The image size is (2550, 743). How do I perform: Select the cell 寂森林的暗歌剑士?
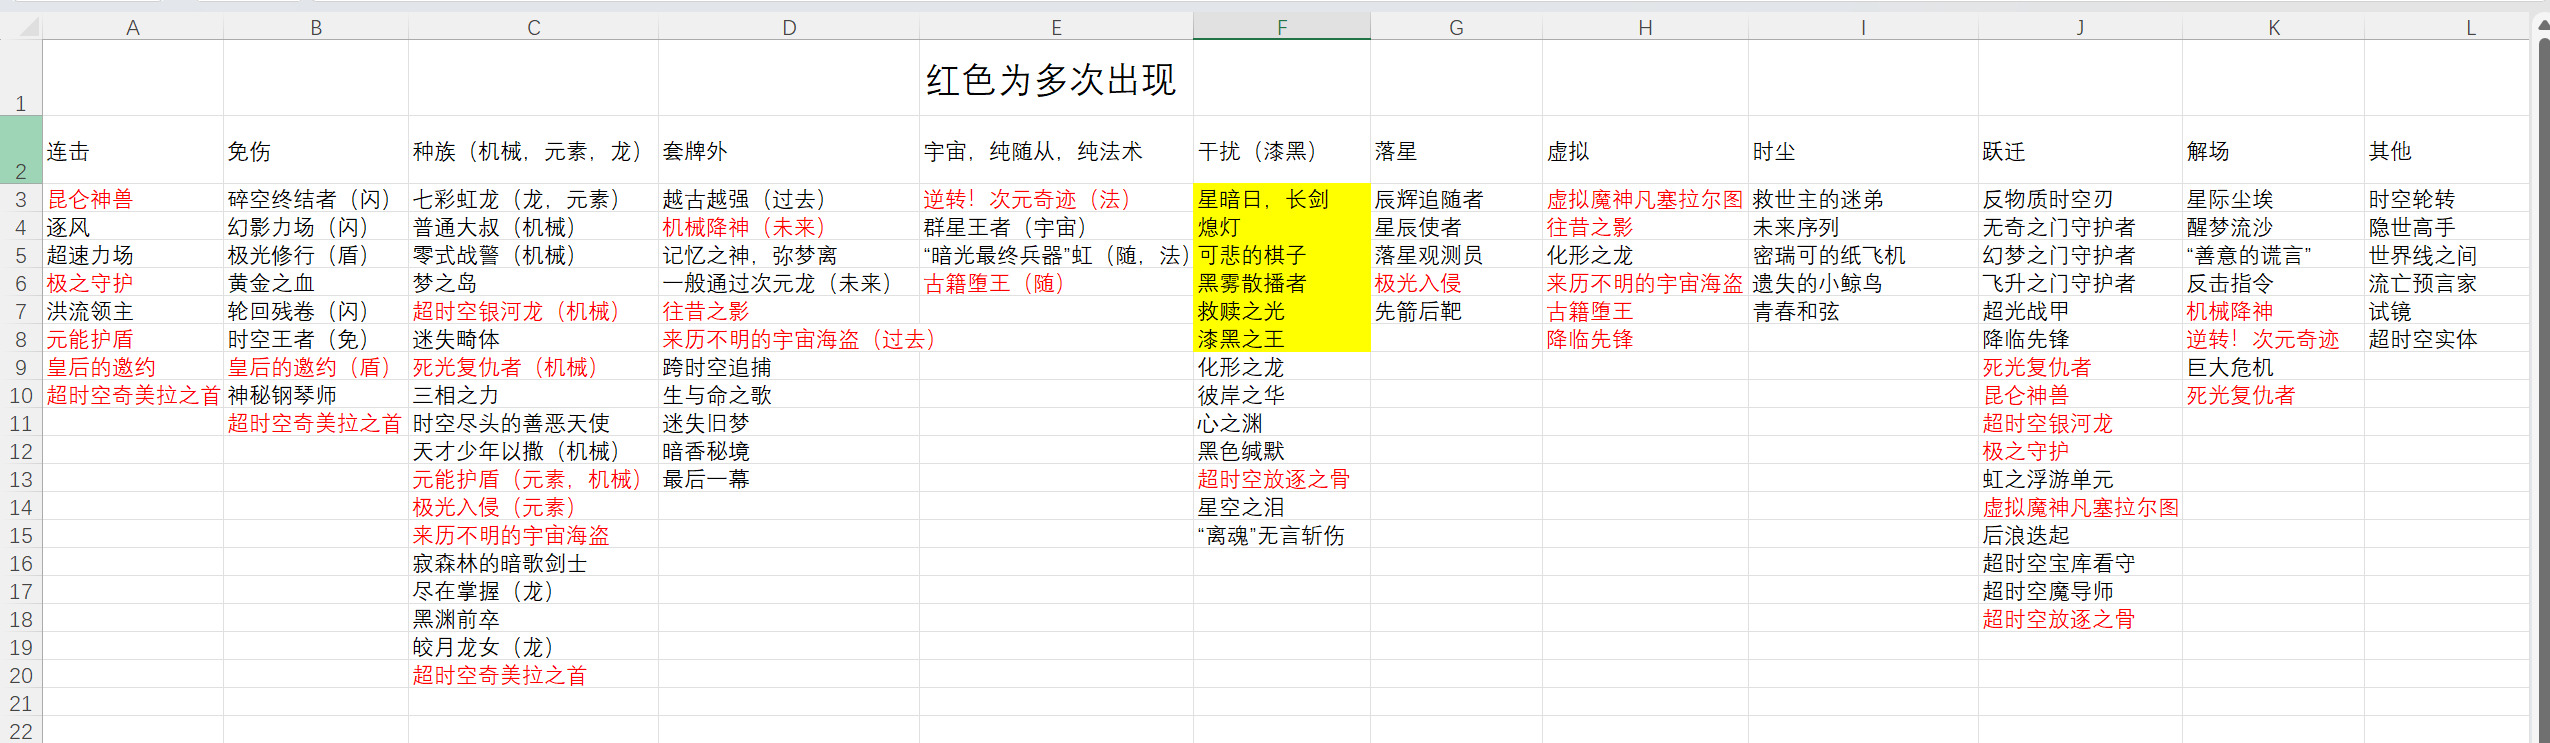(532, 564)
